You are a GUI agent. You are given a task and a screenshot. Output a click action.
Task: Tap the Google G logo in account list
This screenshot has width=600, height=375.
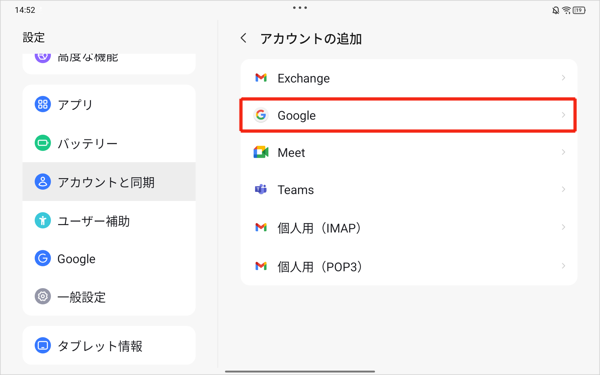click(261, 115)
